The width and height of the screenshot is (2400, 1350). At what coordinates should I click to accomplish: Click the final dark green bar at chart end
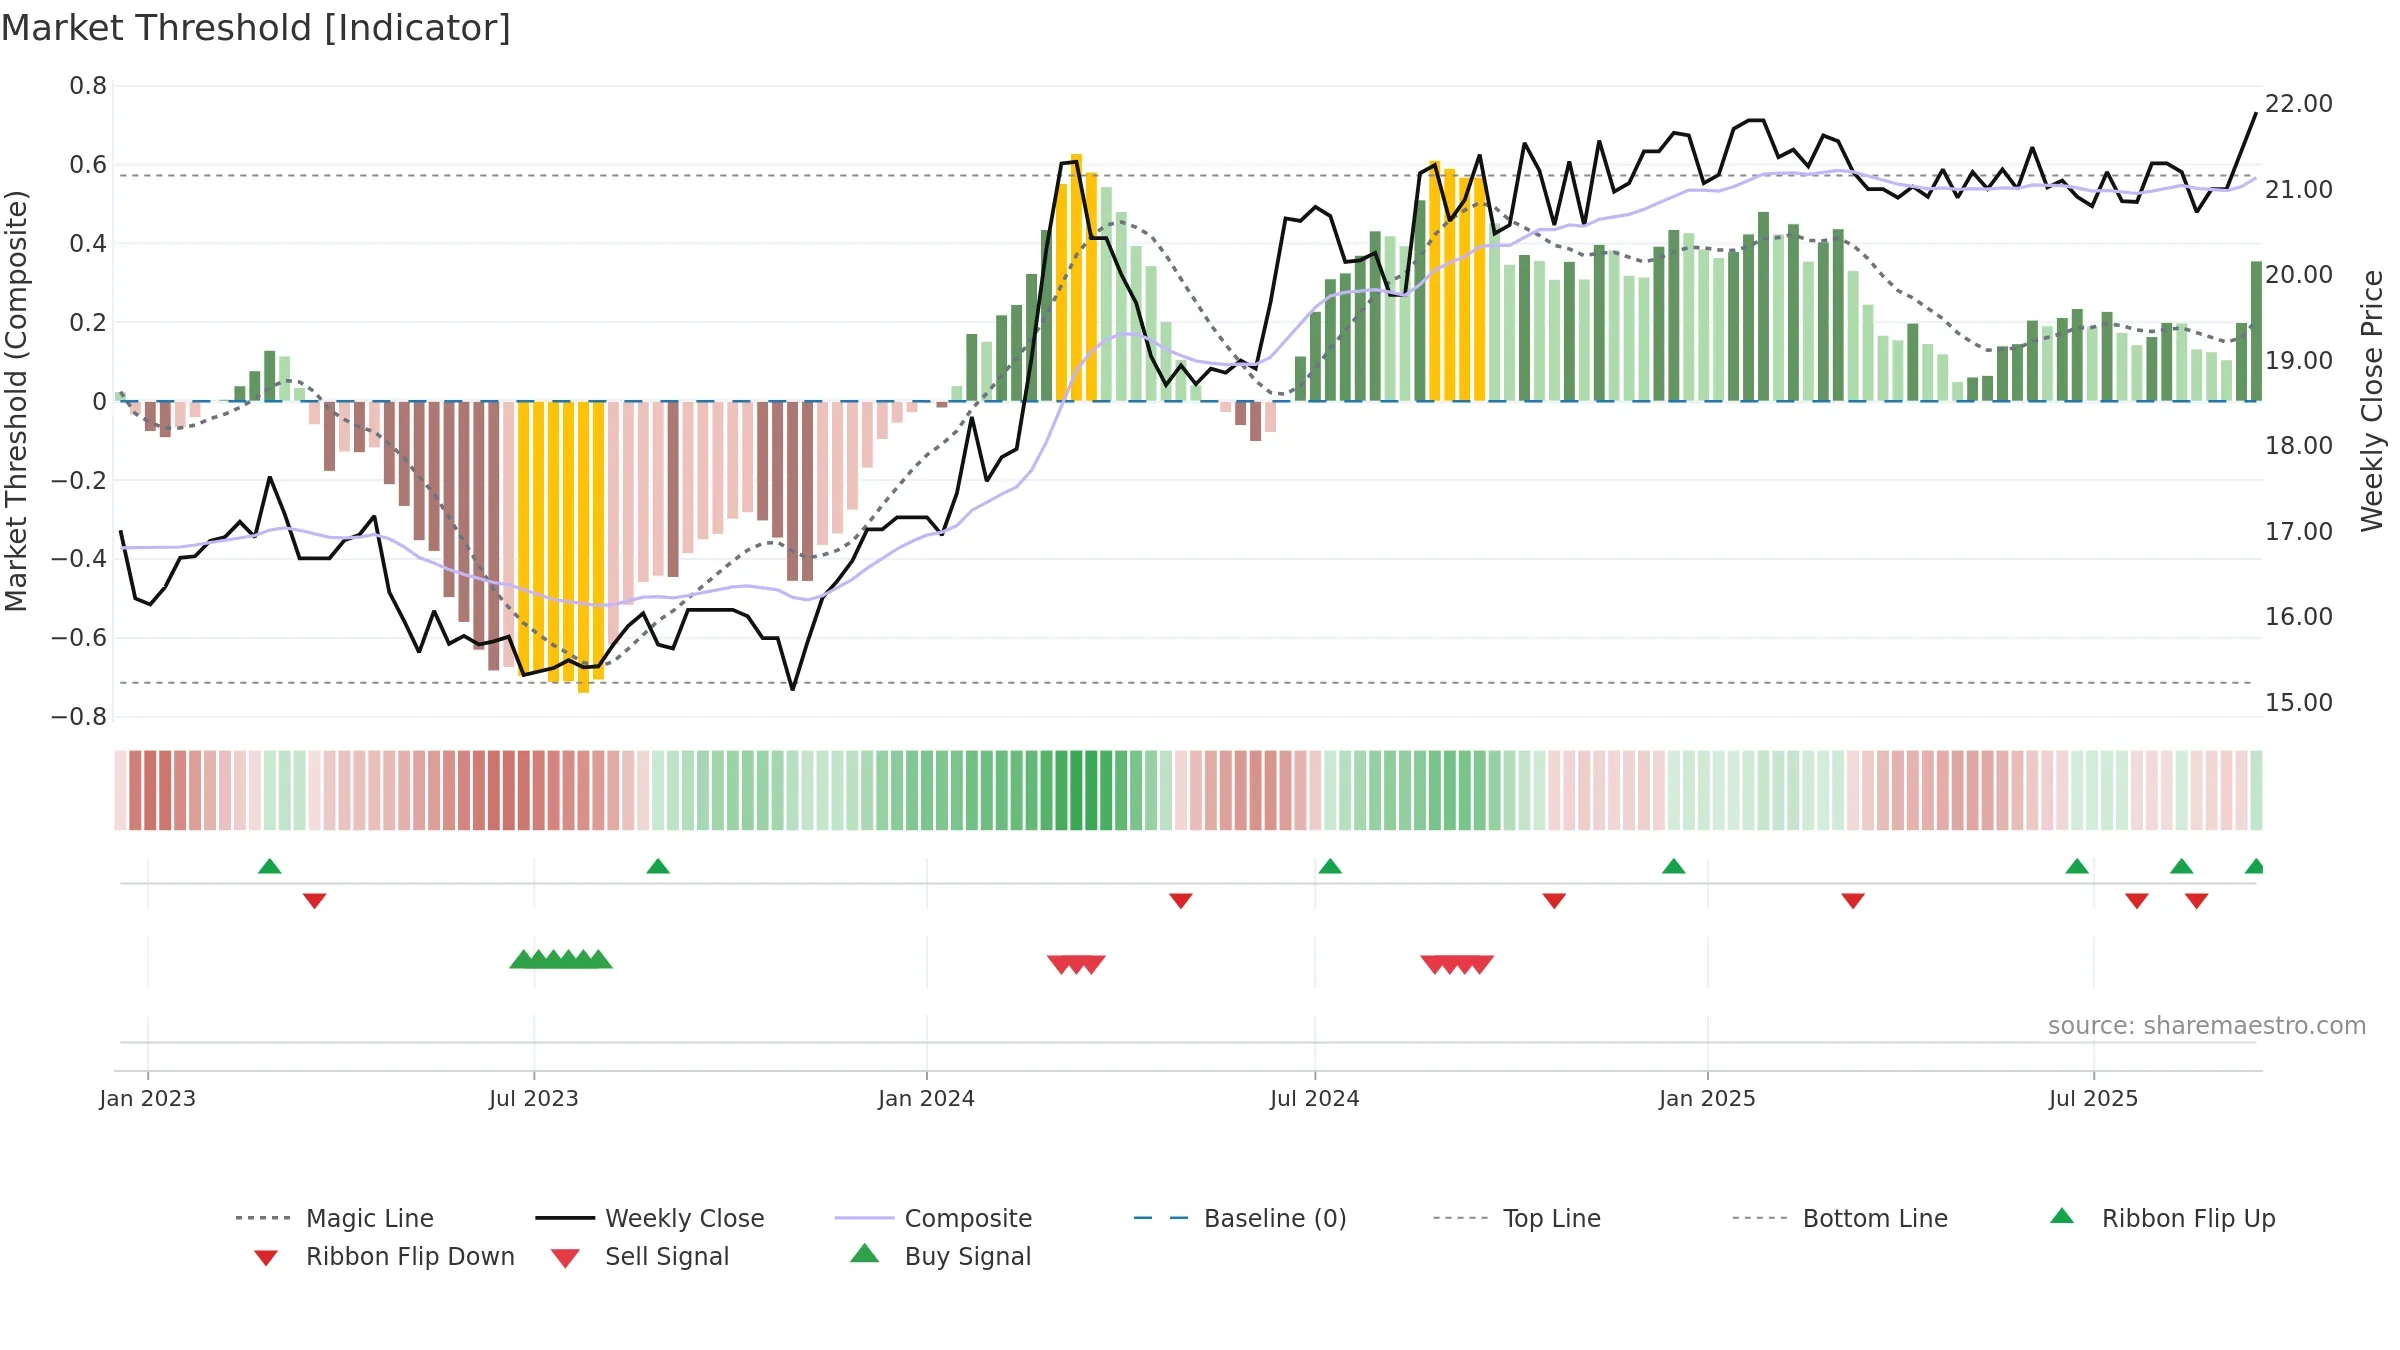[x=2257, y=331]
